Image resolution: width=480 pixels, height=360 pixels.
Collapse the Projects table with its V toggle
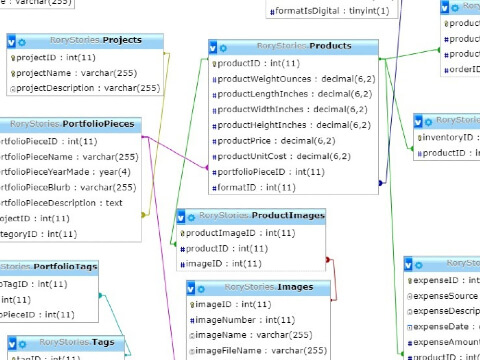pyautogui.click(x=11, y=42)
